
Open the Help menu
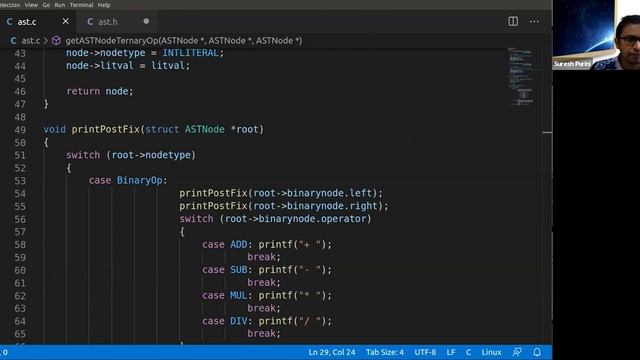[x=104, y=5]
